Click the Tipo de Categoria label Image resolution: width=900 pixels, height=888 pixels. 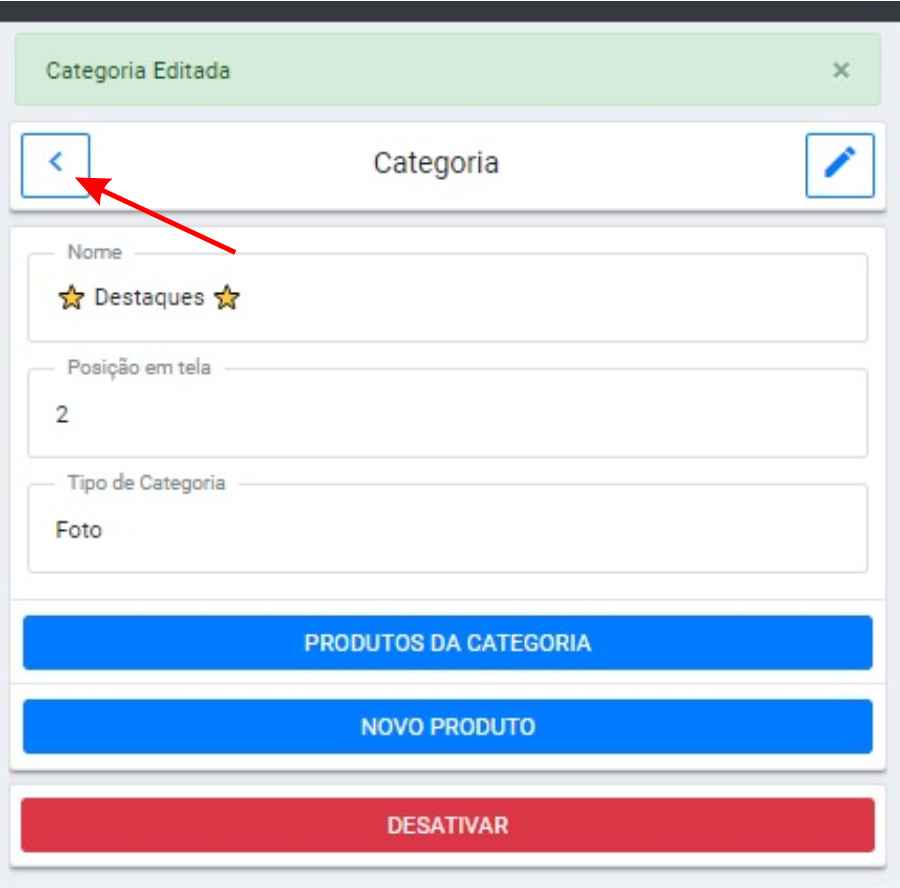[x=146, y=484]
